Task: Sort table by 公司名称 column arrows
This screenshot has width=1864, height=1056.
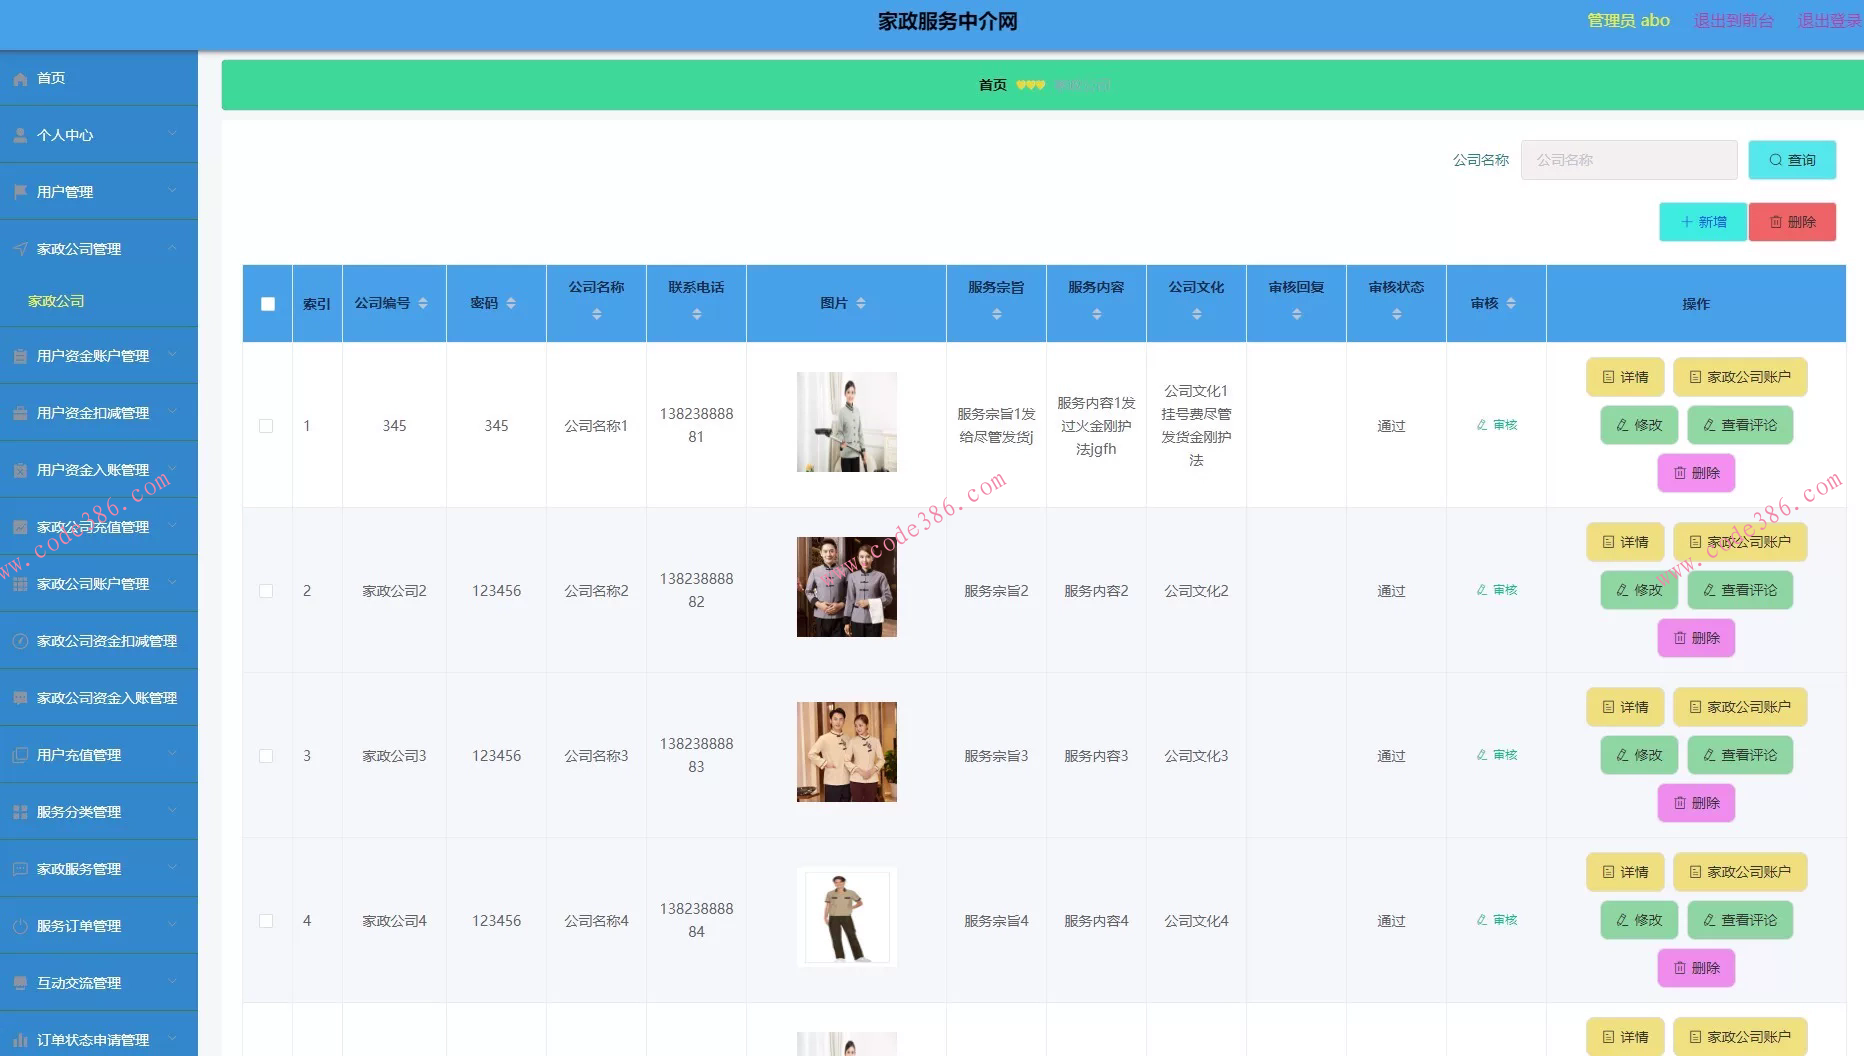Action: tap(597, 314)
